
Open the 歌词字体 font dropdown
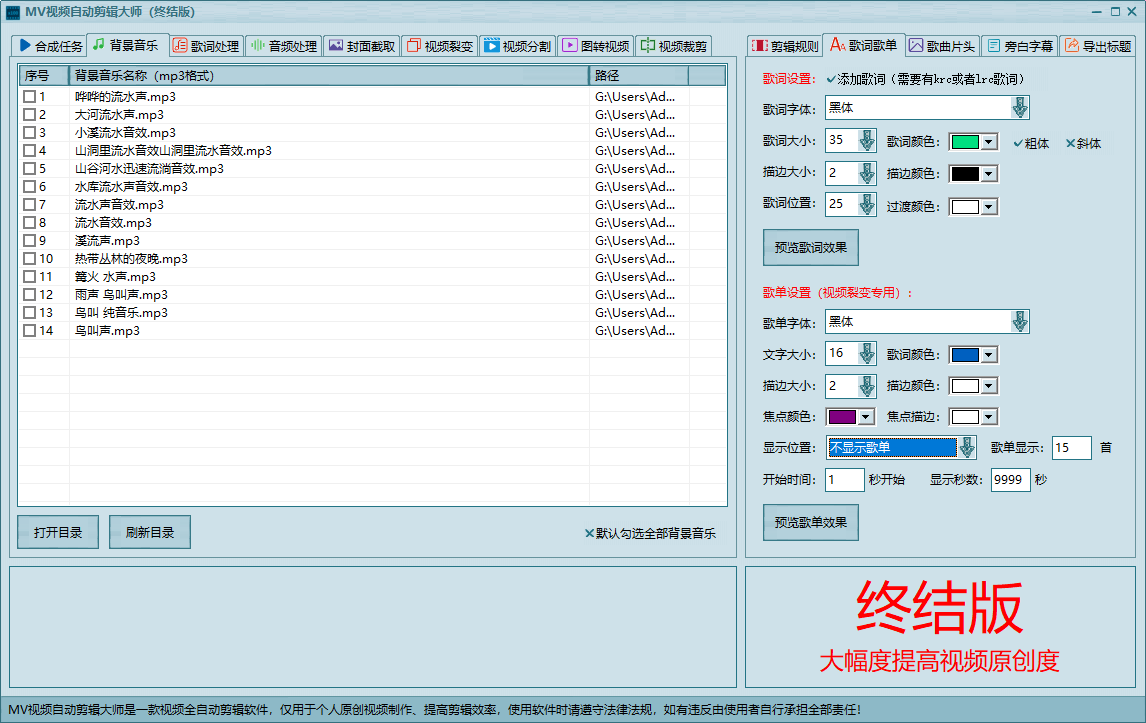click(x=1018, y=108)
